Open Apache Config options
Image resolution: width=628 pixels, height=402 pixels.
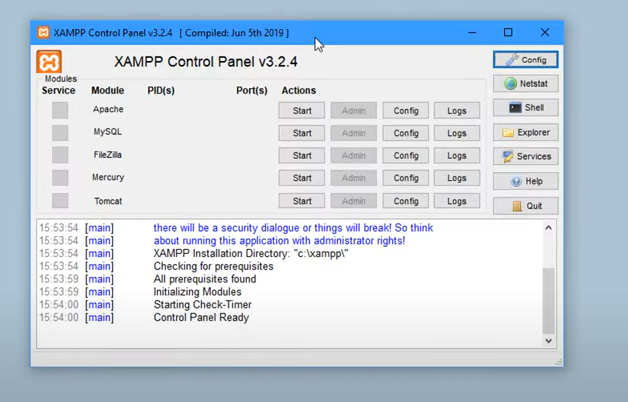coord(406,111)
